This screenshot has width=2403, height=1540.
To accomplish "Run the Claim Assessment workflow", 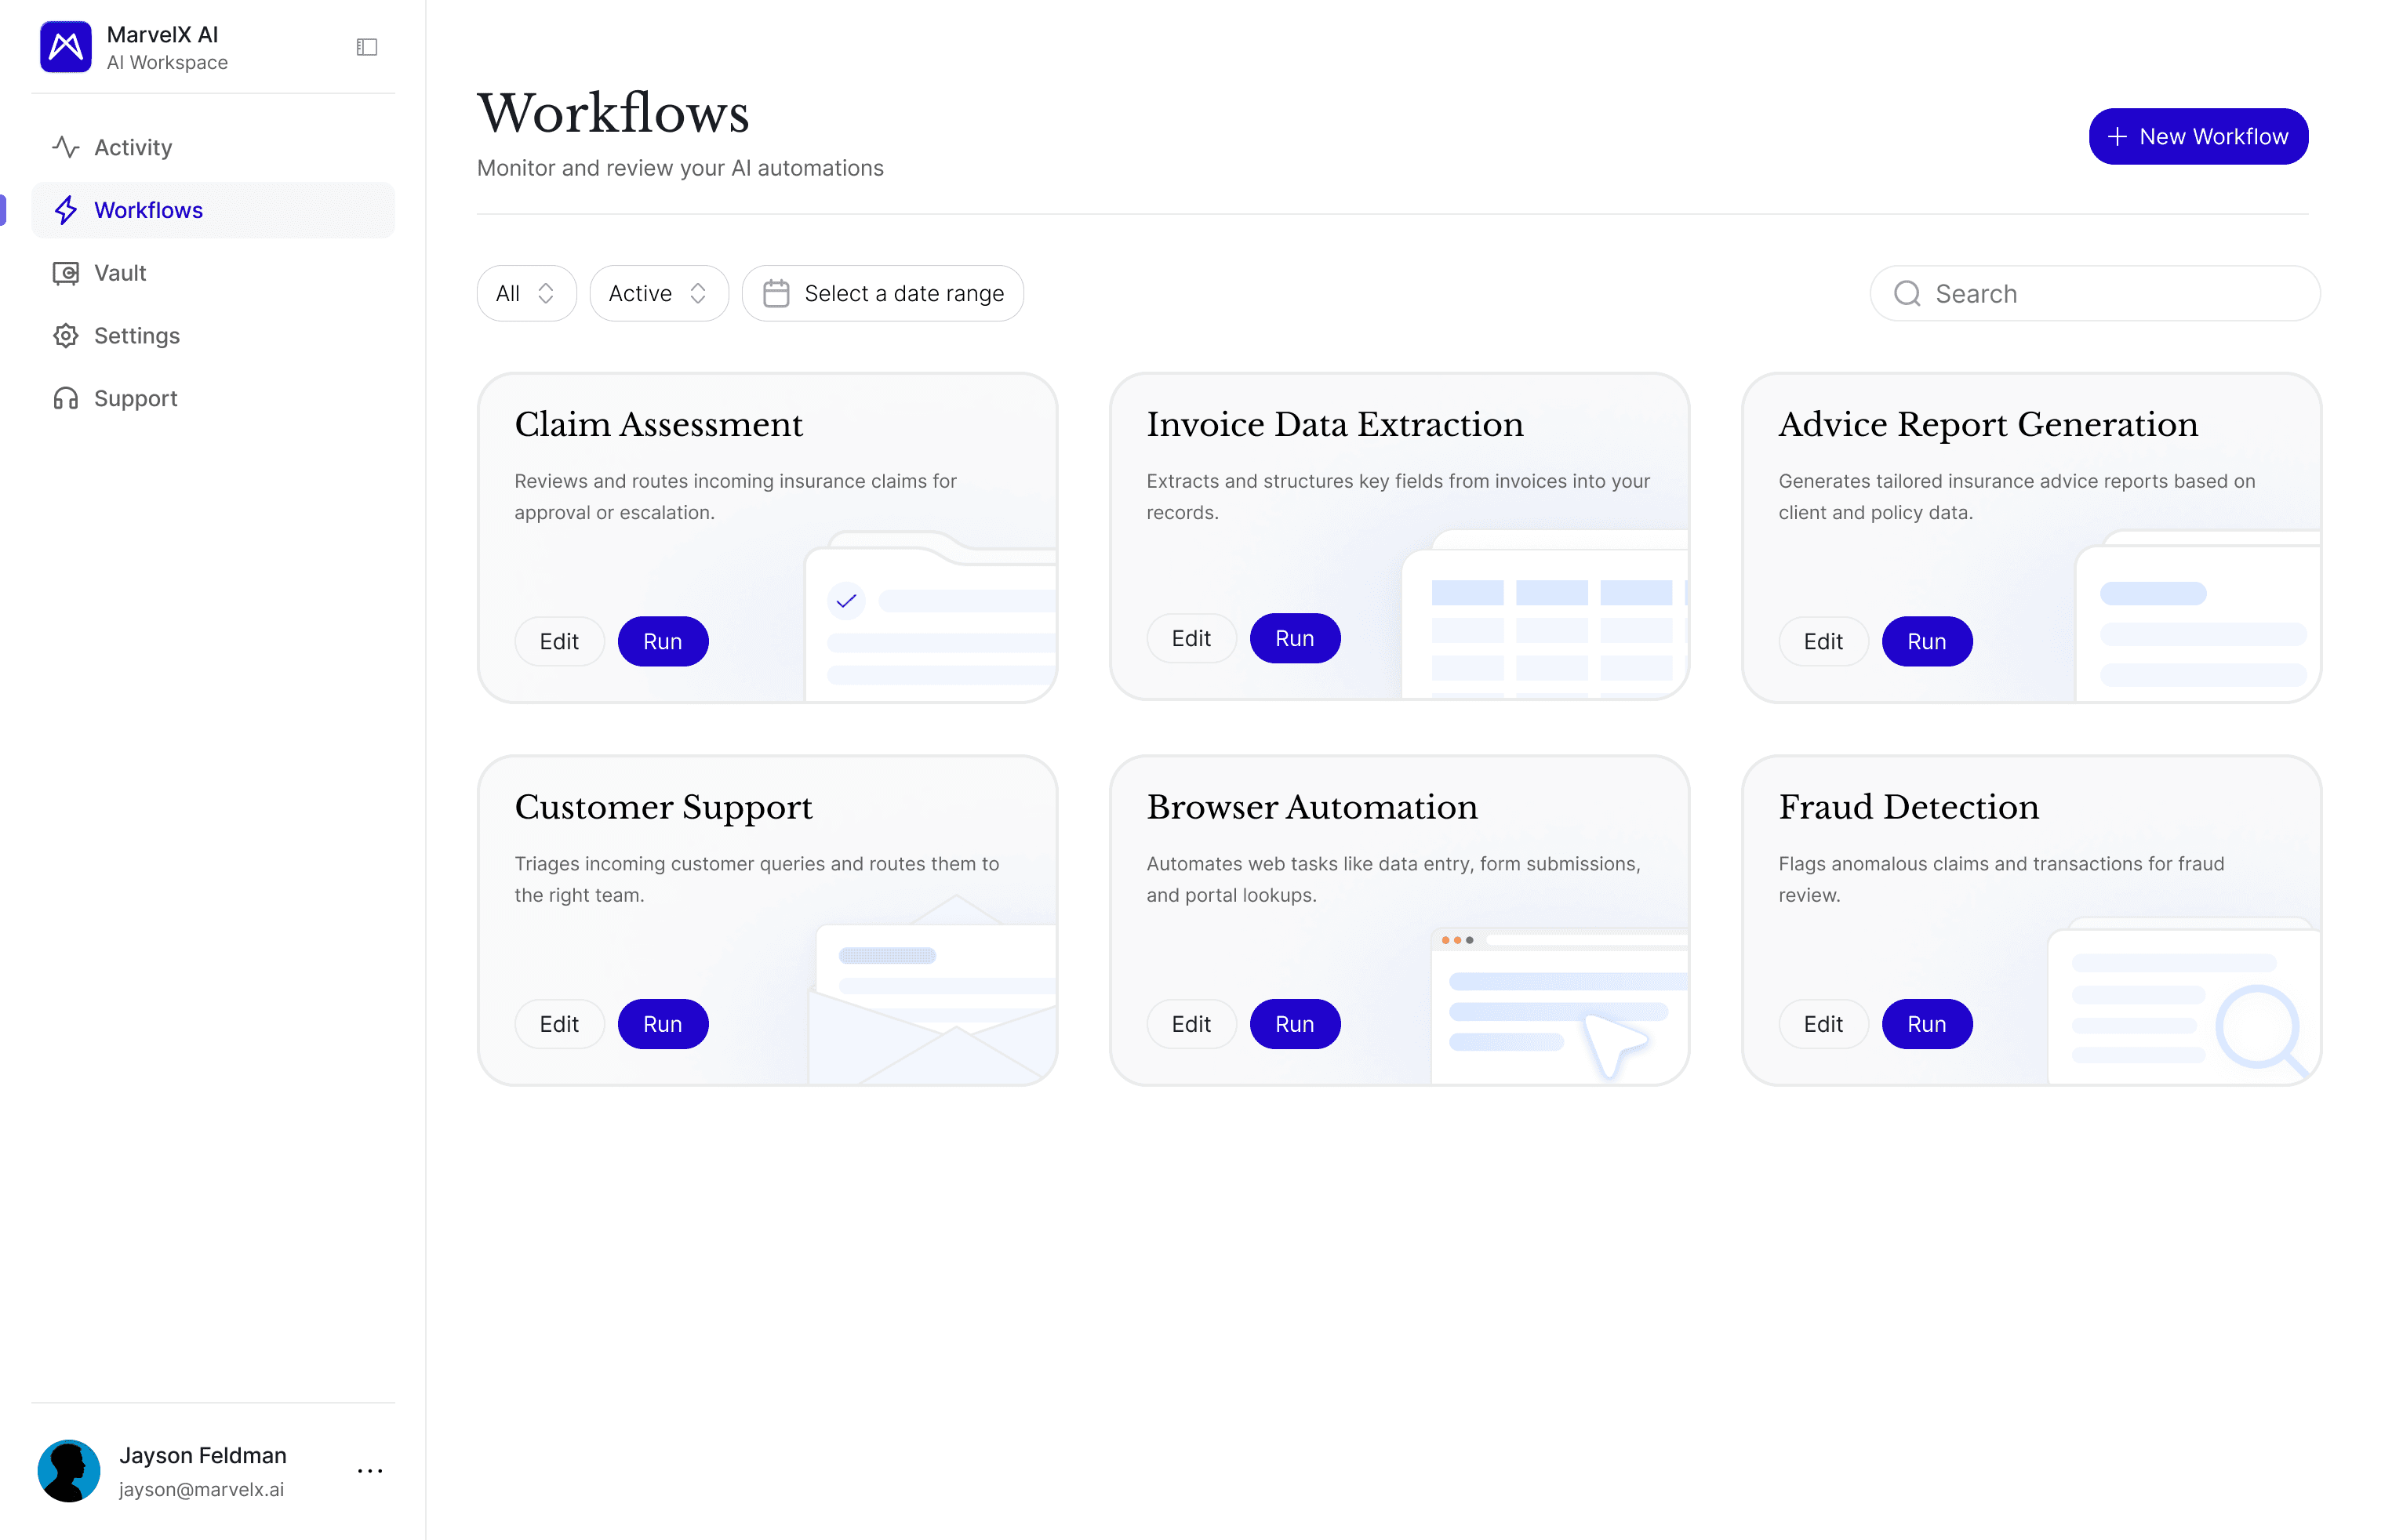I will click(x=662, y=641).
